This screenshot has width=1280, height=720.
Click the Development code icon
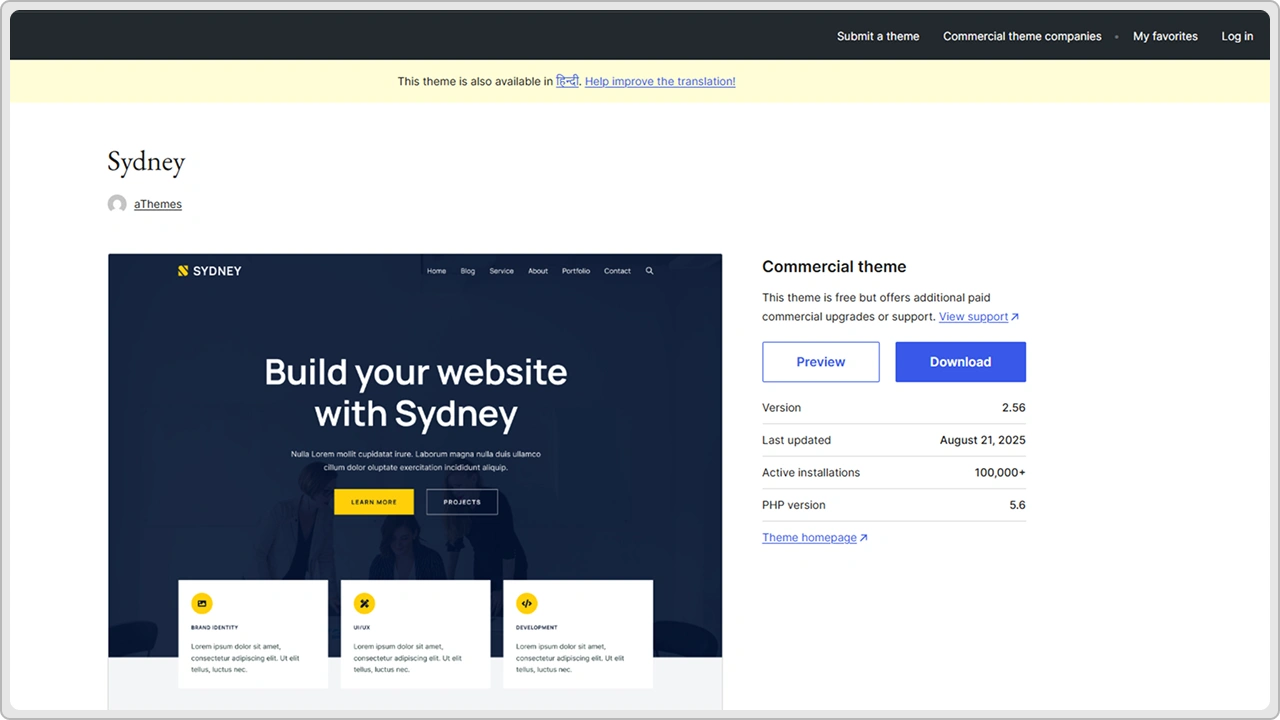527,603
